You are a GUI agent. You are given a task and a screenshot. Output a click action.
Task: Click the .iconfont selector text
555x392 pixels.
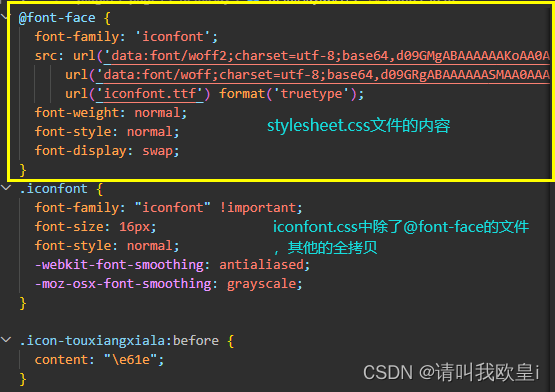(53, 188)
